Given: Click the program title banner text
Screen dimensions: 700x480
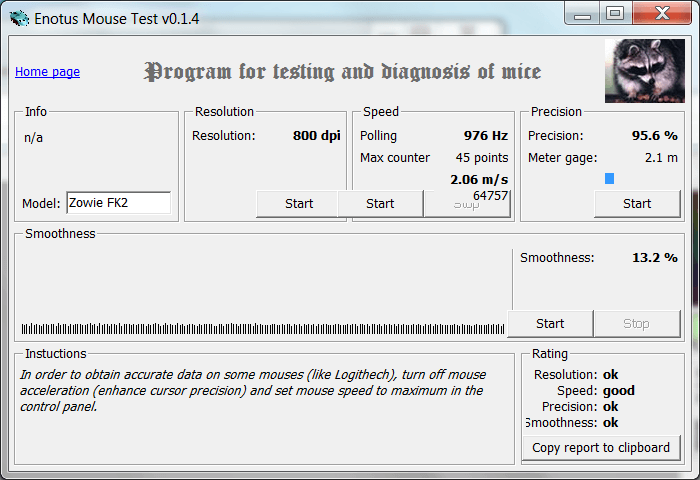Looking at the screenshot, I should [343, 72].
